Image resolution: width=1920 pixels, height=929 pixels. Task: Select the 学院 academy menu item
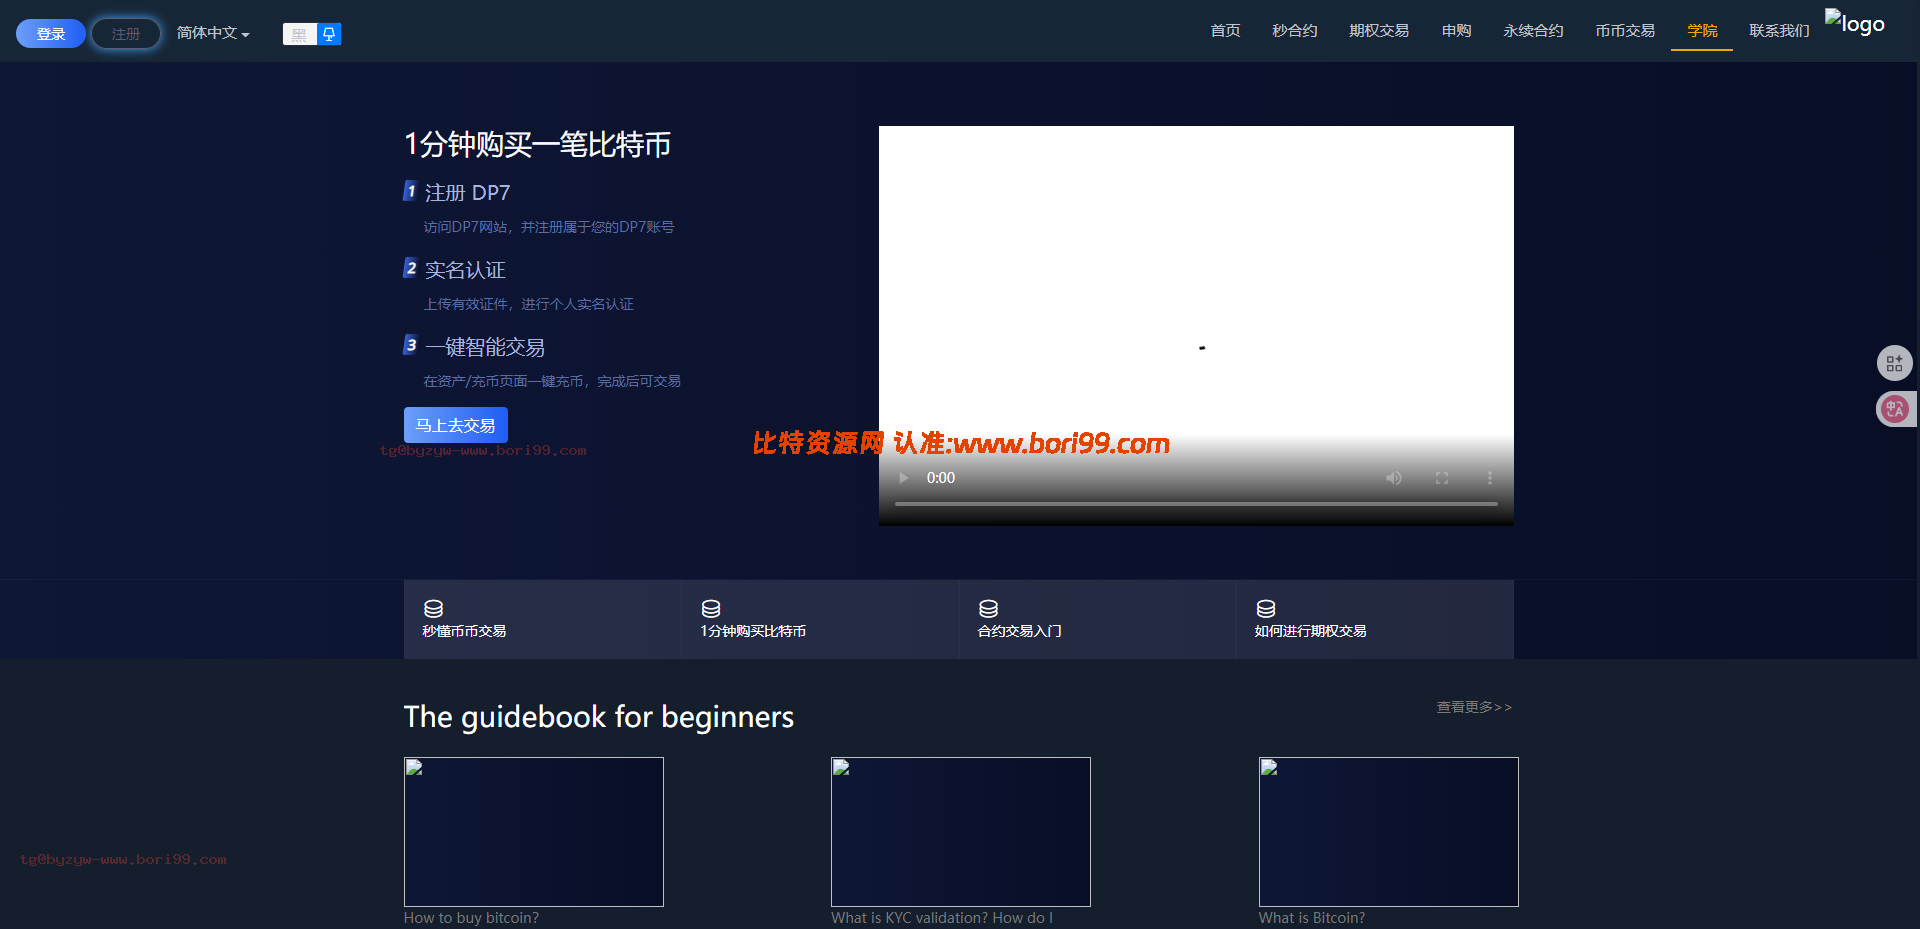point(1702,31)
